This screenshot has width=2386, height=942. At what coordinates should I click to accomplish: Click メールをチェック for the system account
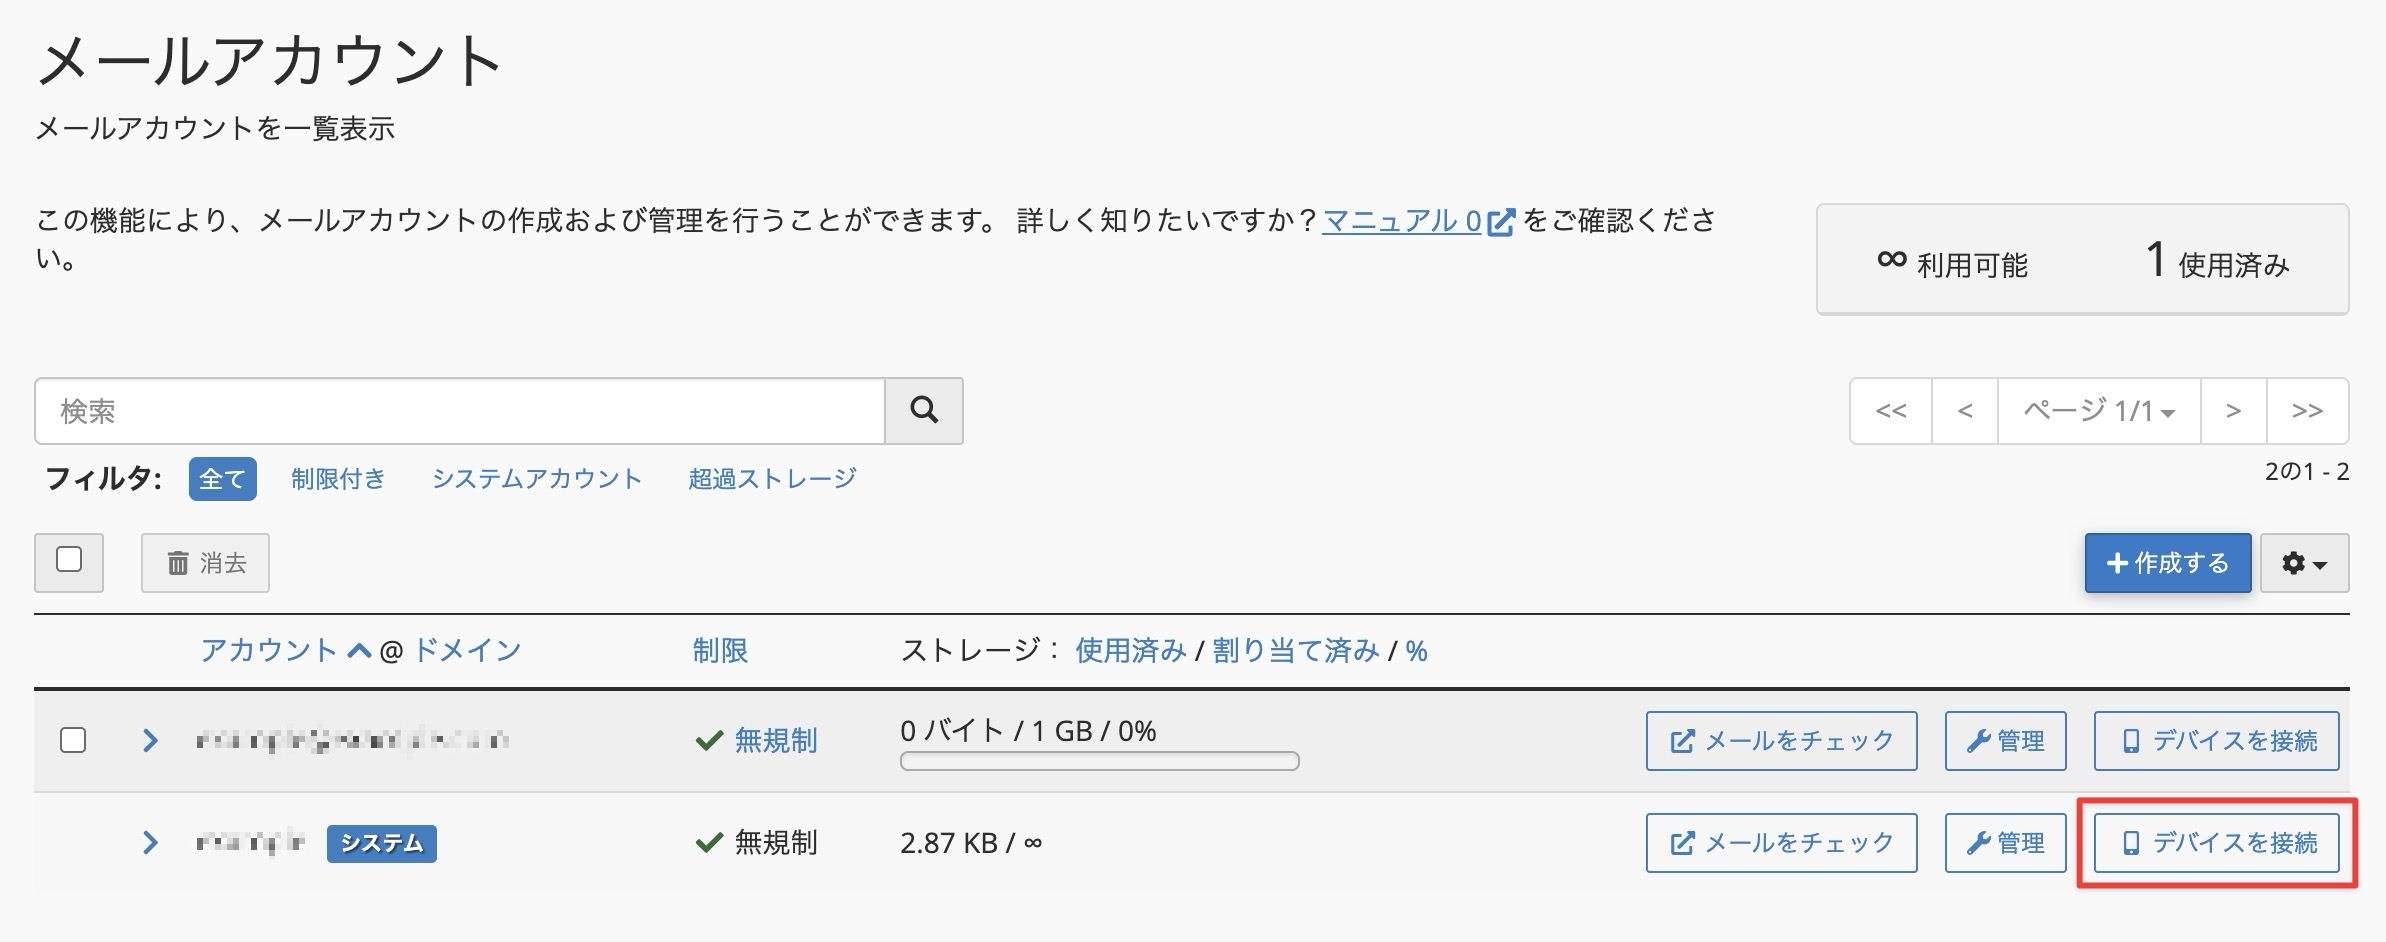pyautogui.click(x=1781, y=843)
